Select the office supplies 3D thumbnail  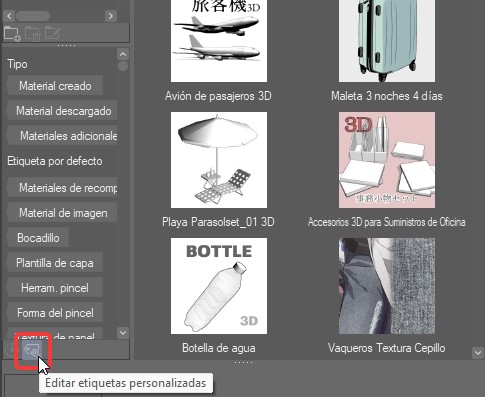coord(387,160)
